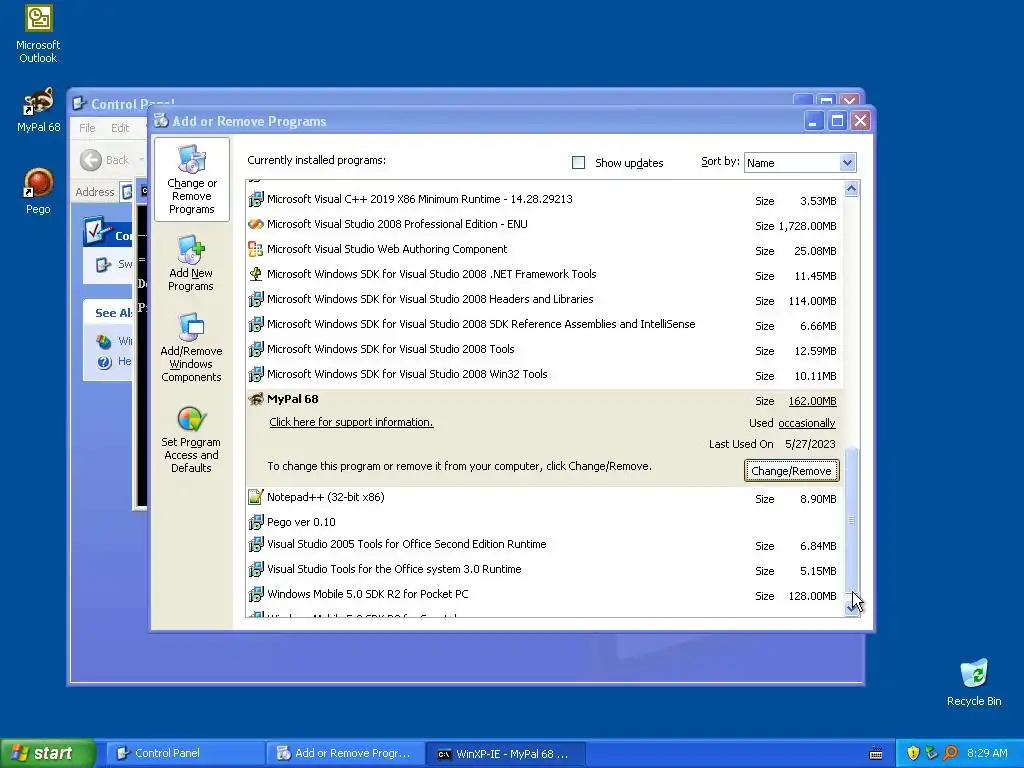
Task: Click the security shield tray icon
Action: pyautogui.click(x=913, y=753)
